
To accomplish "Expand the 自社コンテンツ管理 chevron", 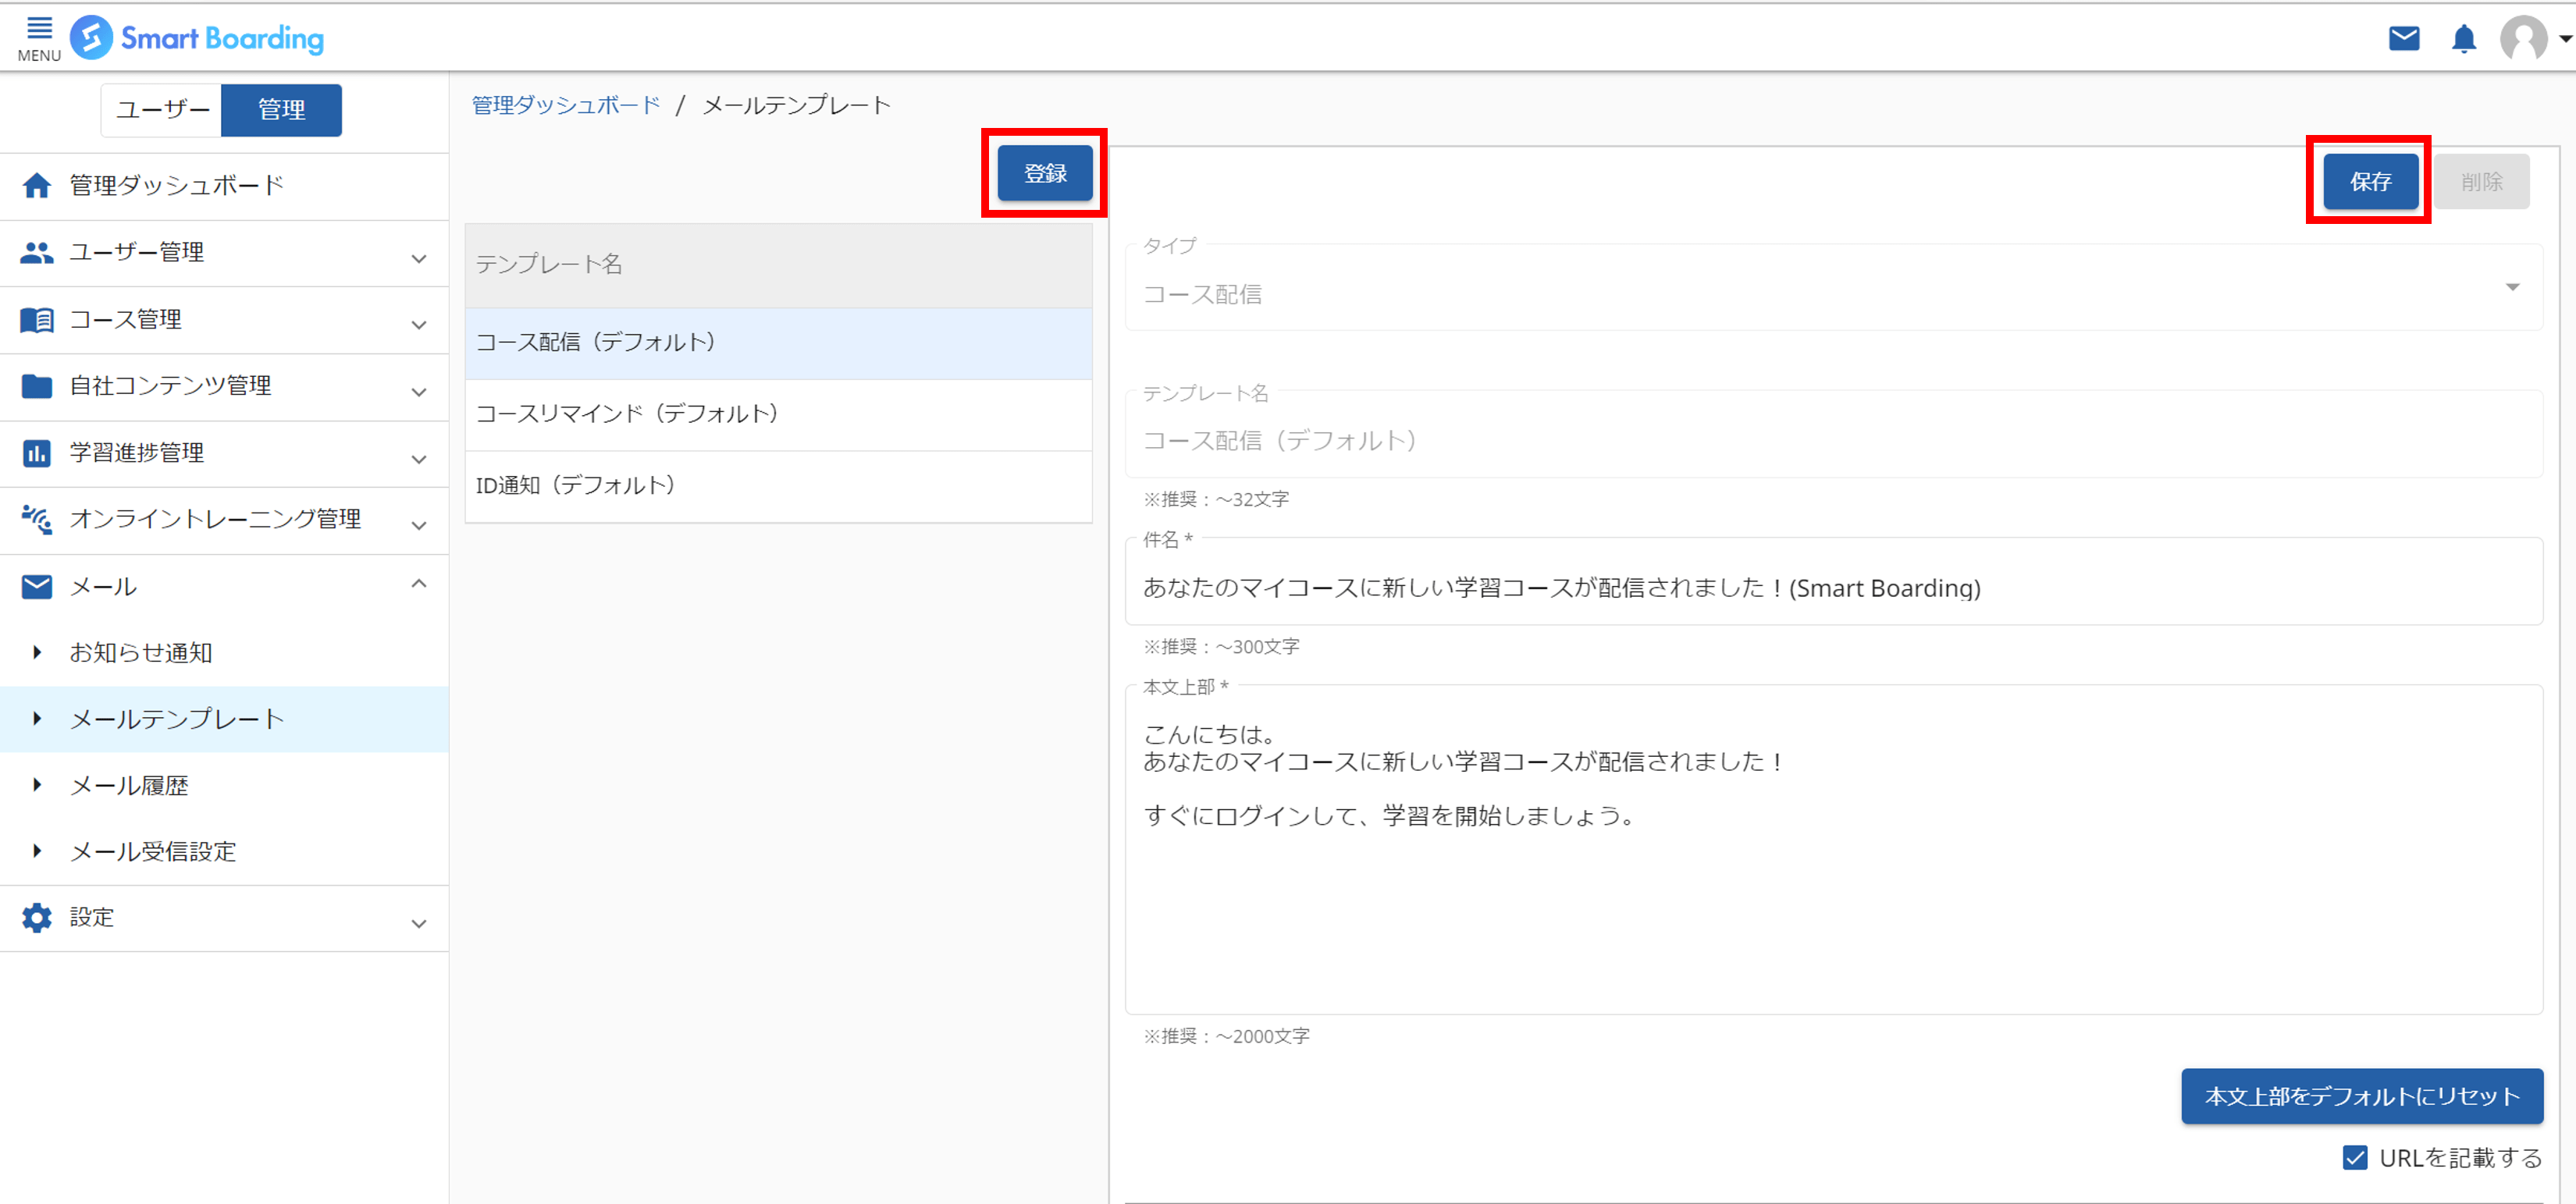I will 419,392.
